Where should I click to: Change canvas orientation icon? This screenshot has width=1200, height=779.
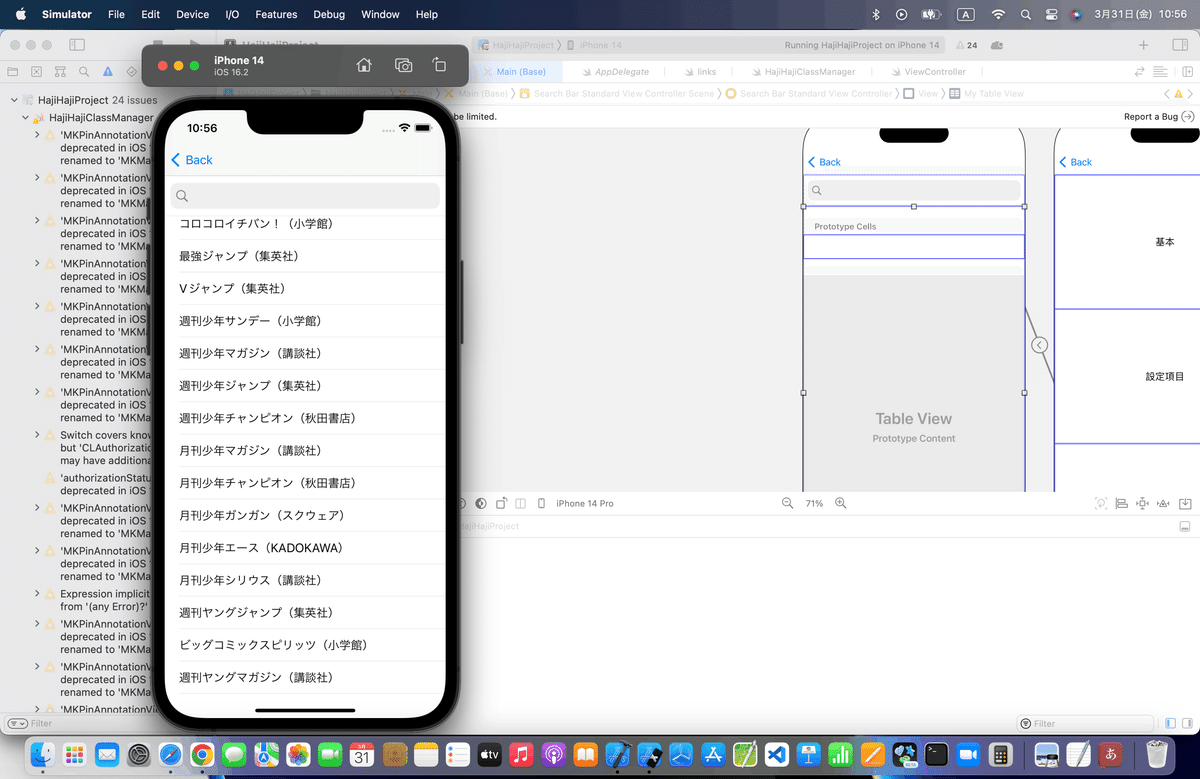[502, 503]
